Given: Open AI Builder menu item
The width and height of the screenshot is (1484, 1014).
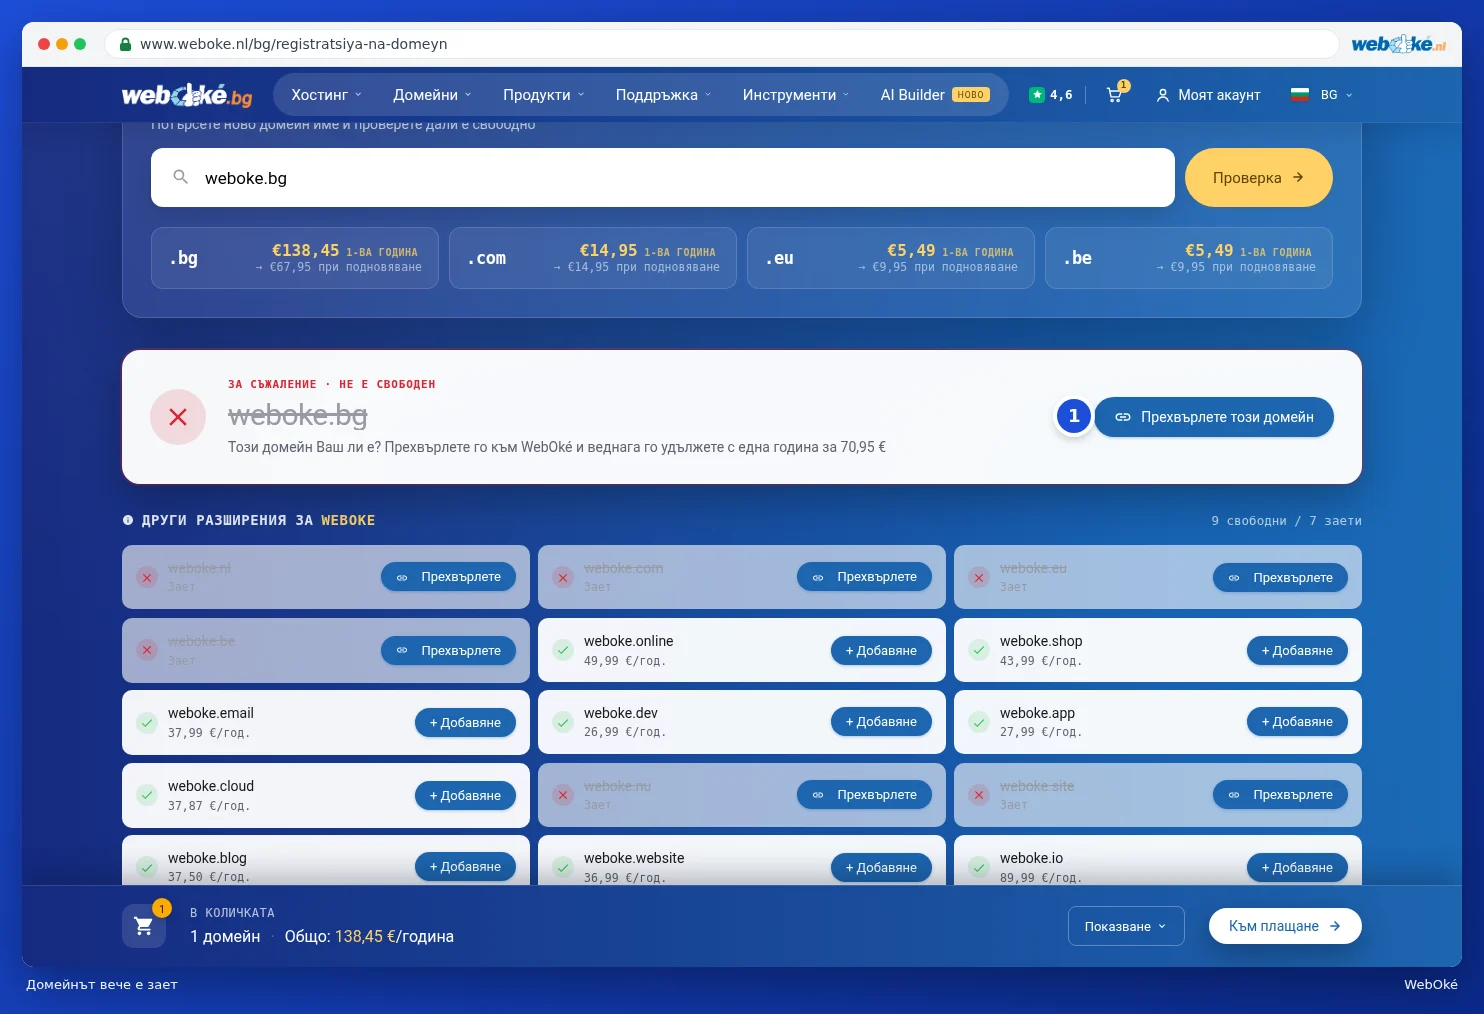Looking at the screenshot, I should click(x=934, y=95).
